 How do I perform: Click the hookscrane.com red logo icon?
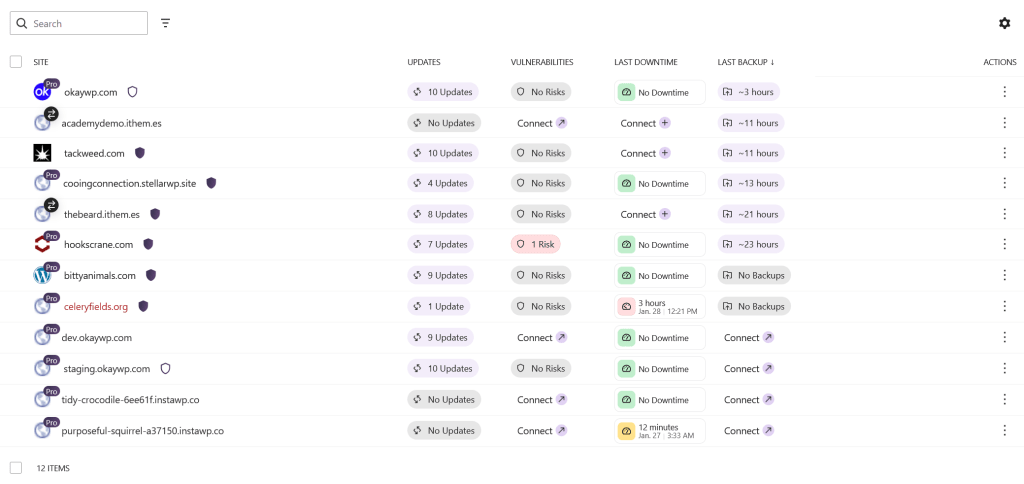pyautogui.click(x=42, y=244)
